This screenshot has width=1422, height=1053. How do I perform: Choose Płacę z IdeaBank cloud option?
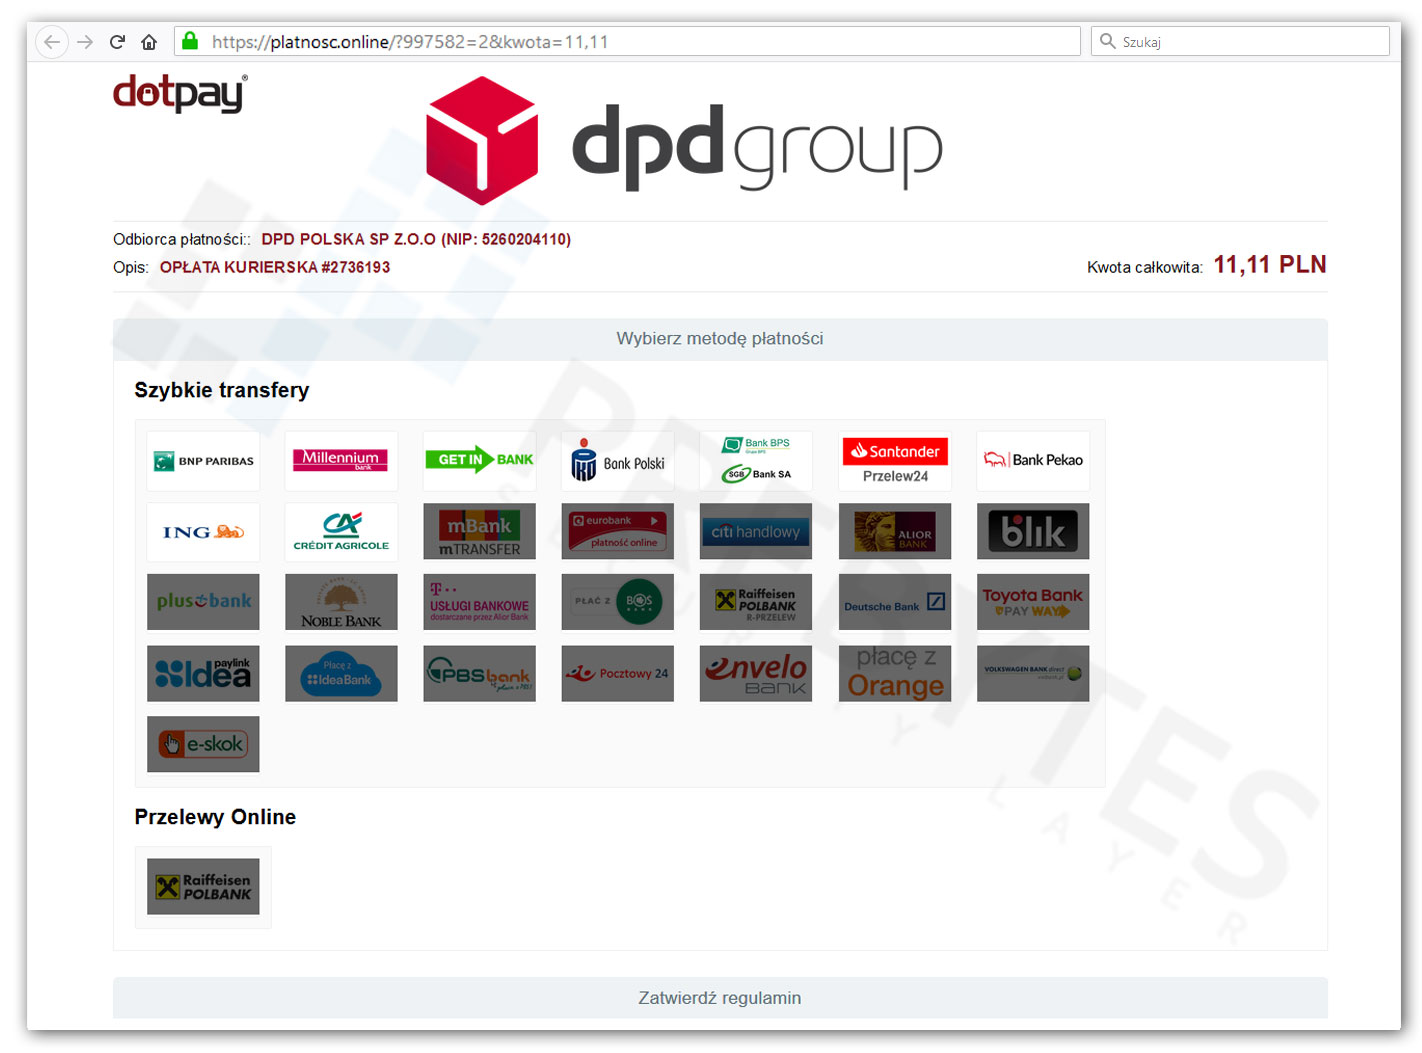[x=341, y=674]
